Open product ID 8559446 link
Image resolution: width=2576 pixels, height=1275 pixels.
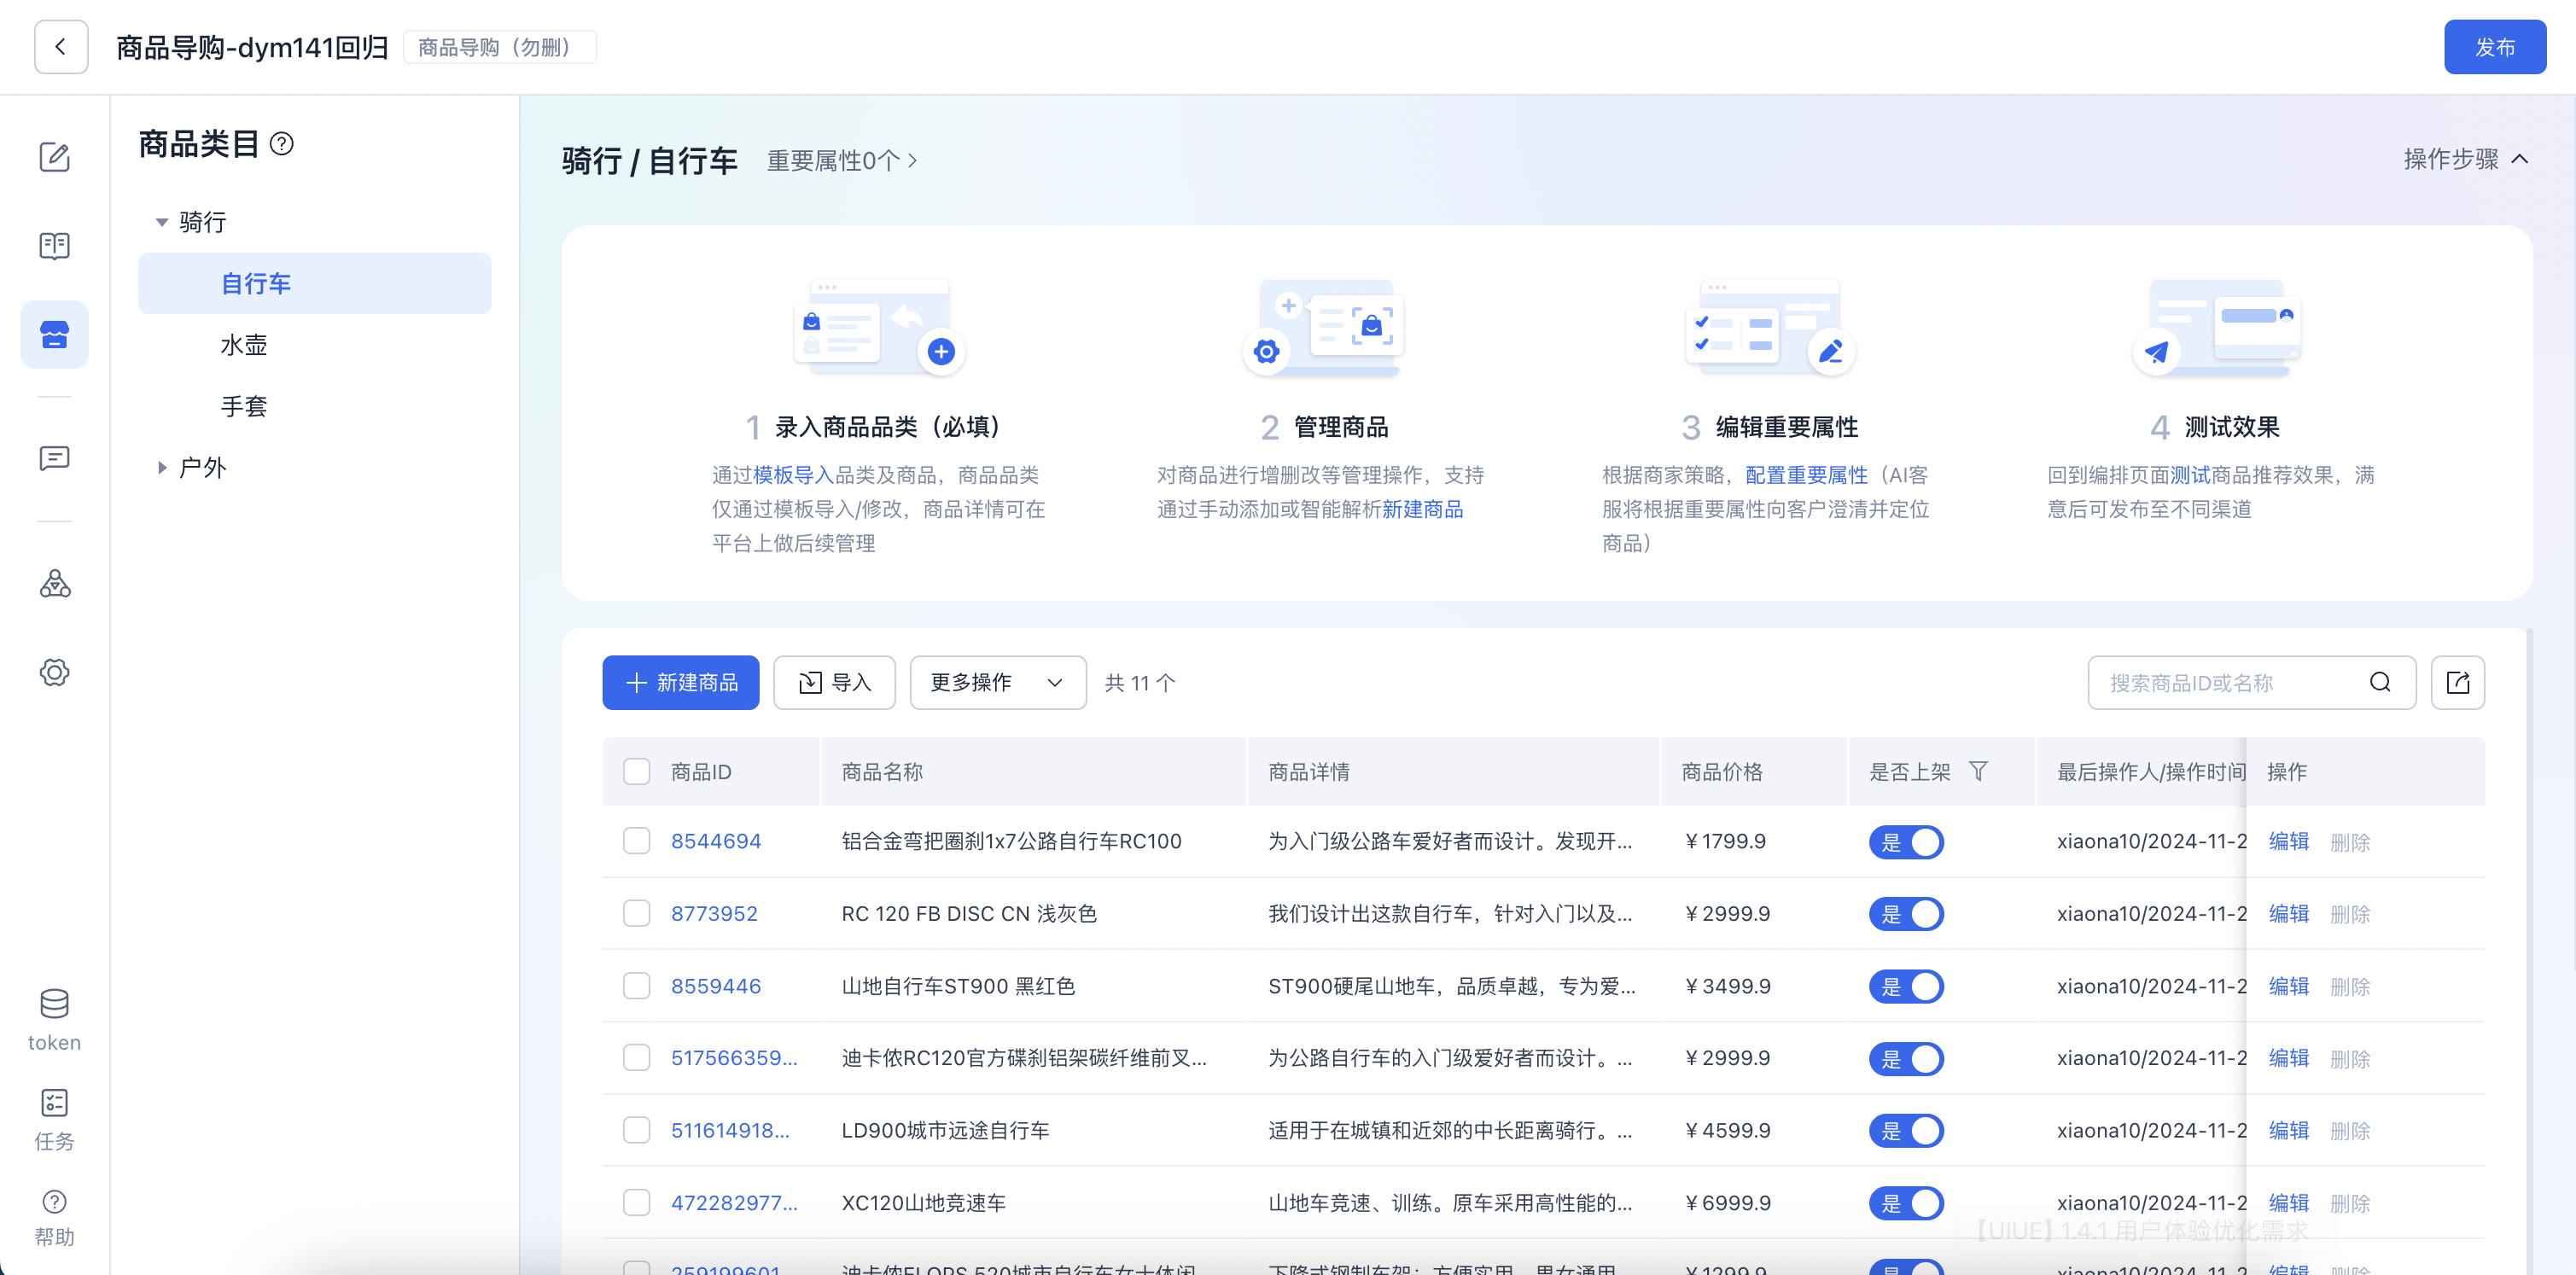tap(716, 986)
